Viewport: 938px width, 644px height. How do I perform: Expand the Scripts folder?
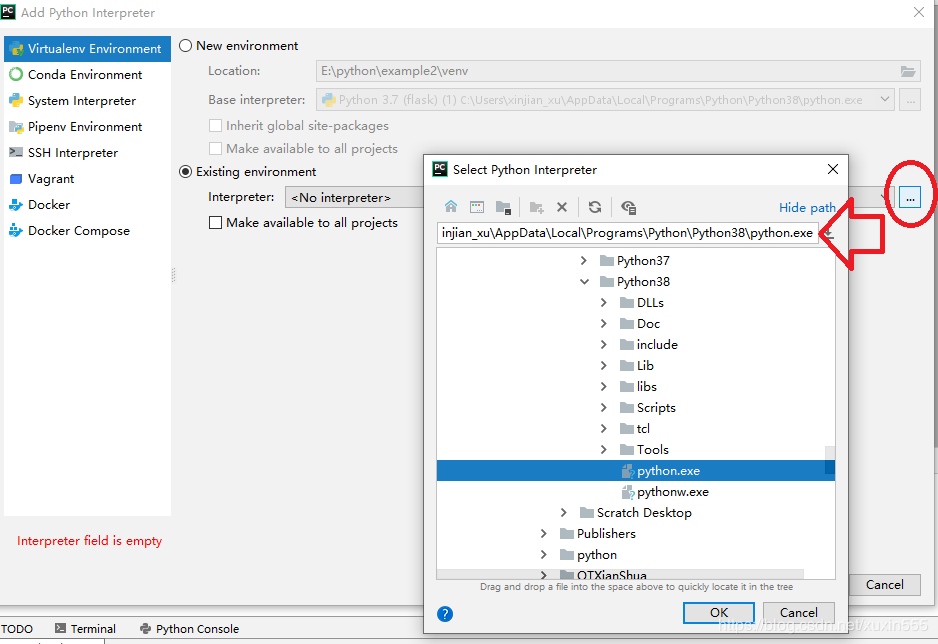tap(604, 407)
